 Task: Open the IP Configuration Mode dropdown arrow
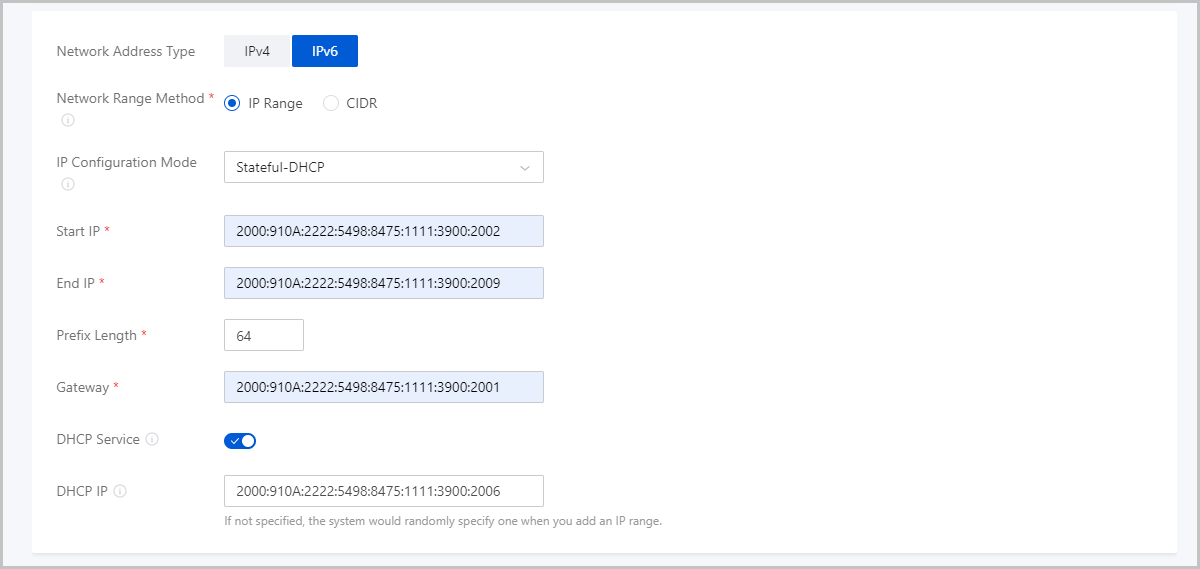[525, 168]
